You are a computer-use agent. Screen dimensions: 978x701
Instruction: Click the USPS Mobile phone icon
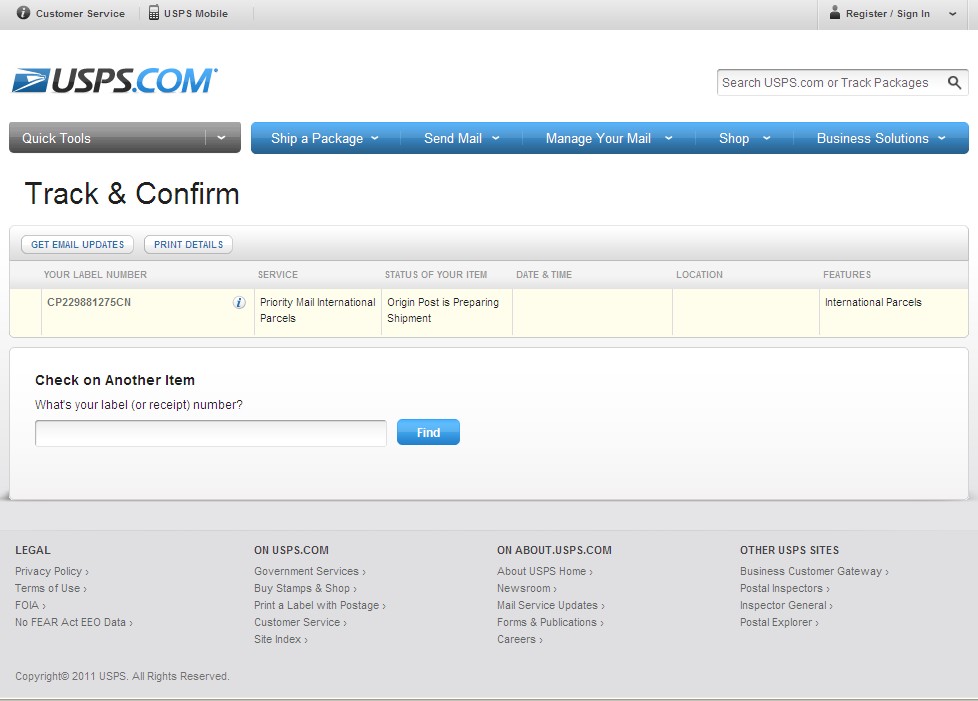click(x=154, y=13)
